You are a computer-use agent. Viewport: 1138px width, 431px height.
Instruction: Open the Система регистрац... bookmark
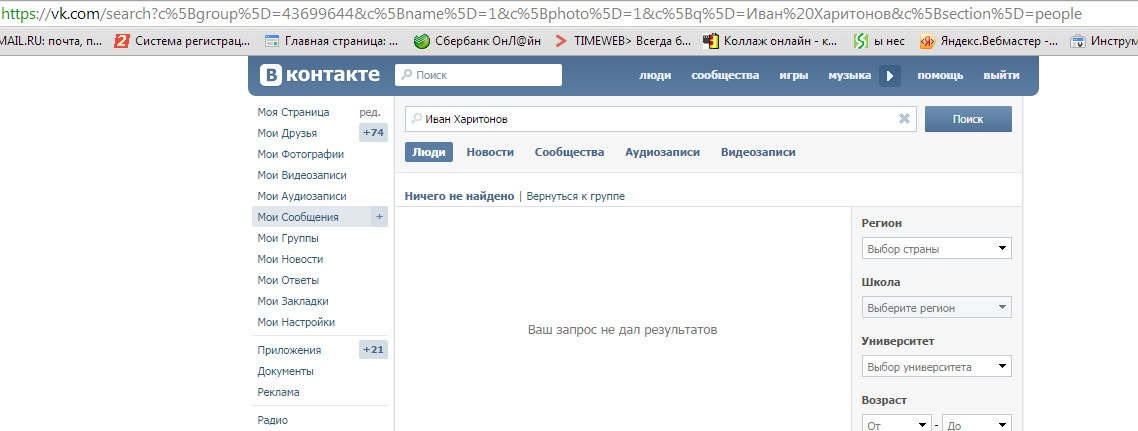[x=183, y=41]
